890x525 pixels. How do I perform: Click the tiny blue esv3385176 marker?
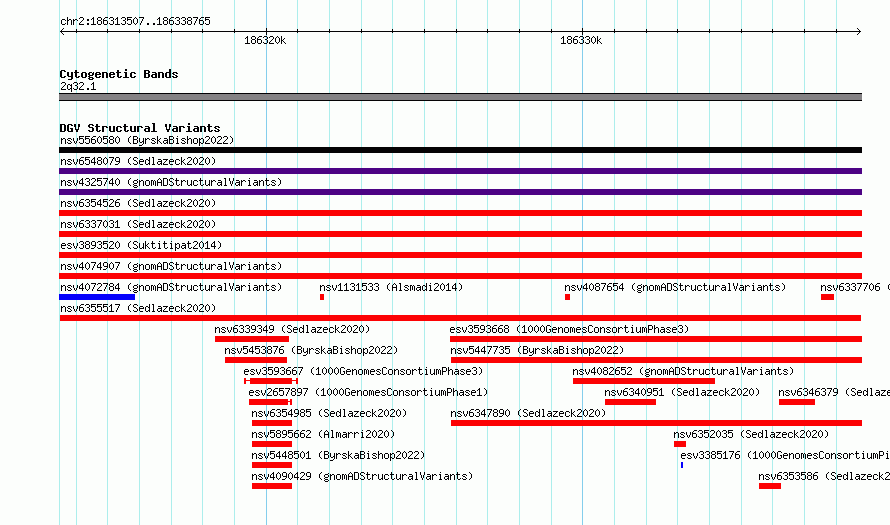click(682, 465)
